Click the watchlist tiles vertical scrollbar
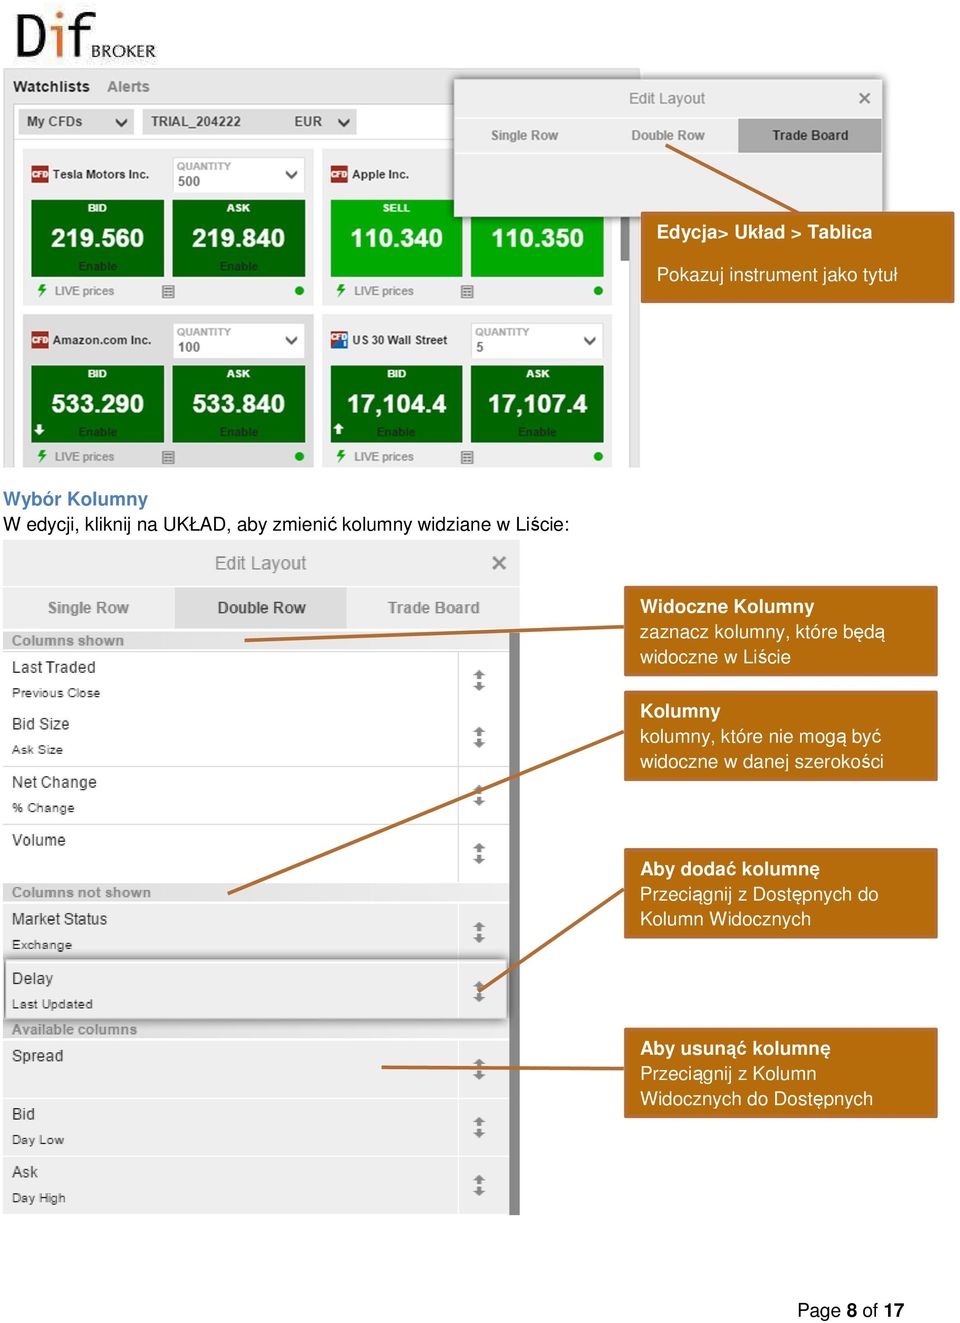Screen dimensions: 960x1323 click(x=625, y=238)
